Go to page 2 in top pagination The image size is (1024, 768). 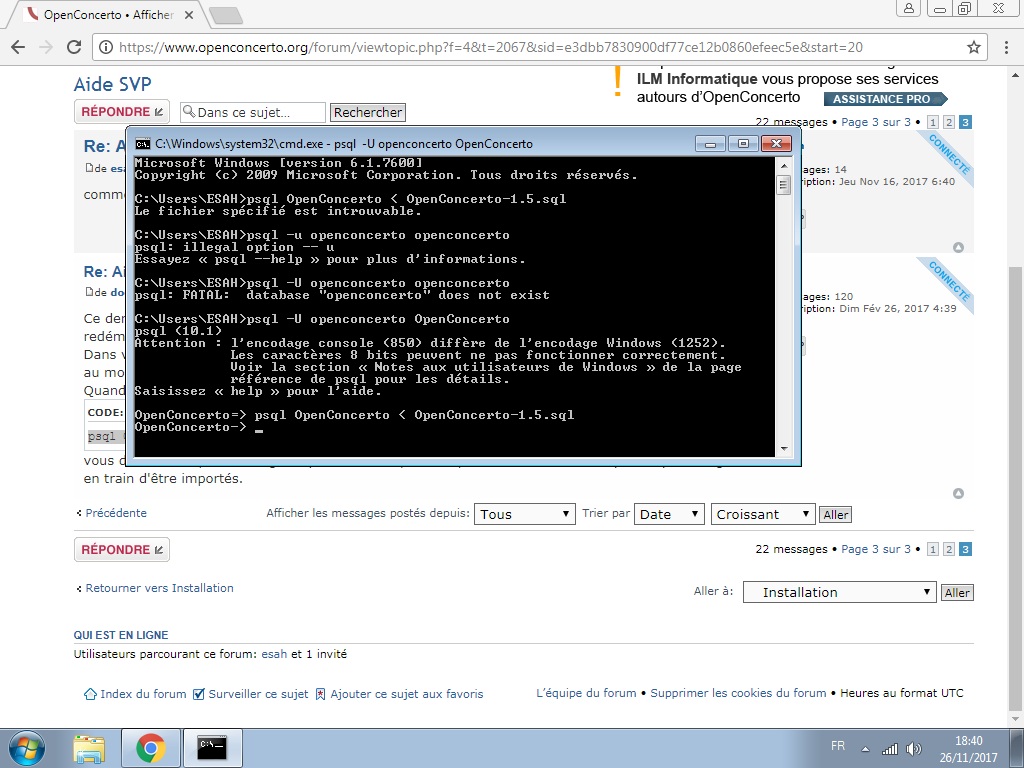tap(949, 122)
